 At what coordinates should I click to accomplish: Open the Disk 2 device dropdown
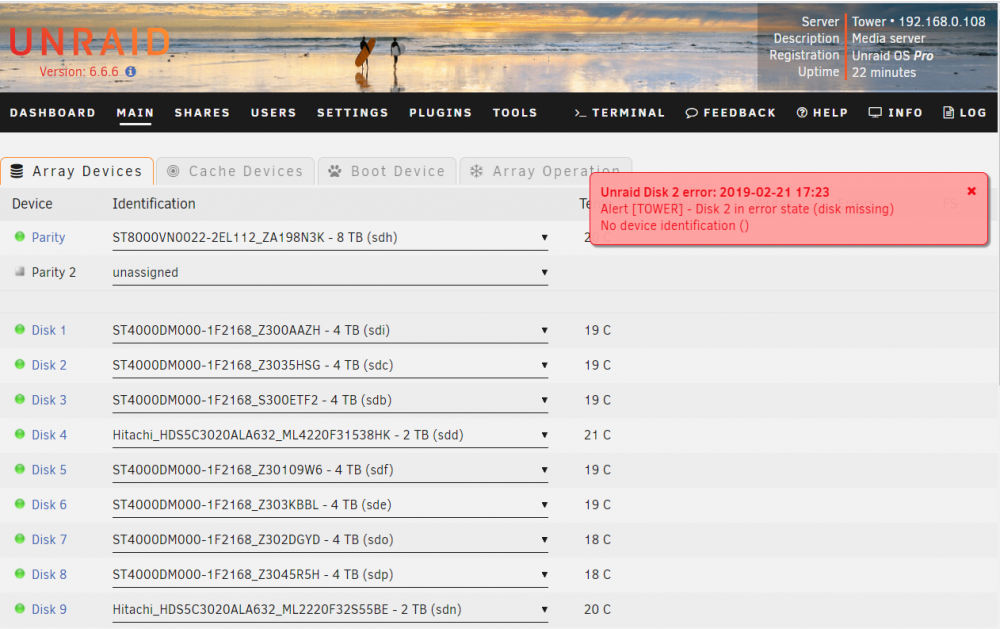pos(330,366)
